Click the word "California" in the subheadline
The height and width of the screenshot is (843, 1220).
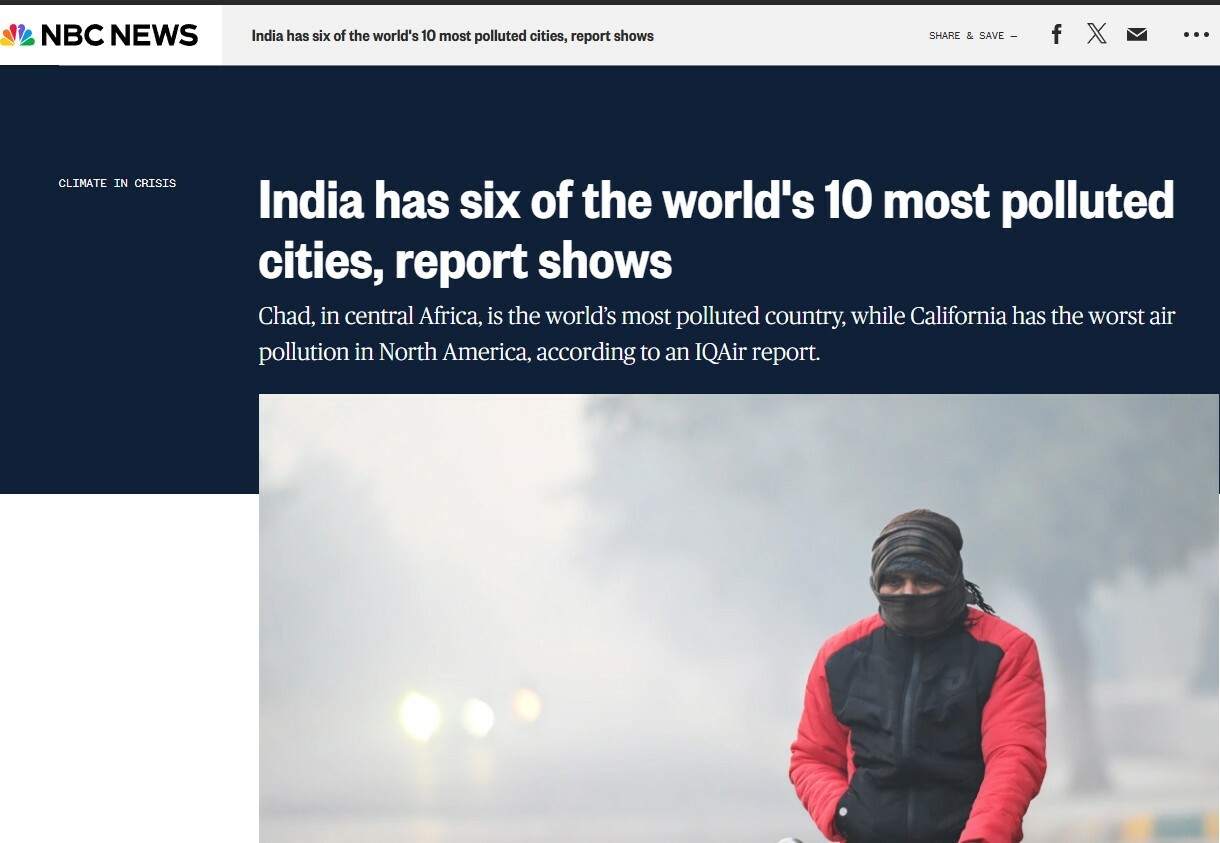[958, 316]
